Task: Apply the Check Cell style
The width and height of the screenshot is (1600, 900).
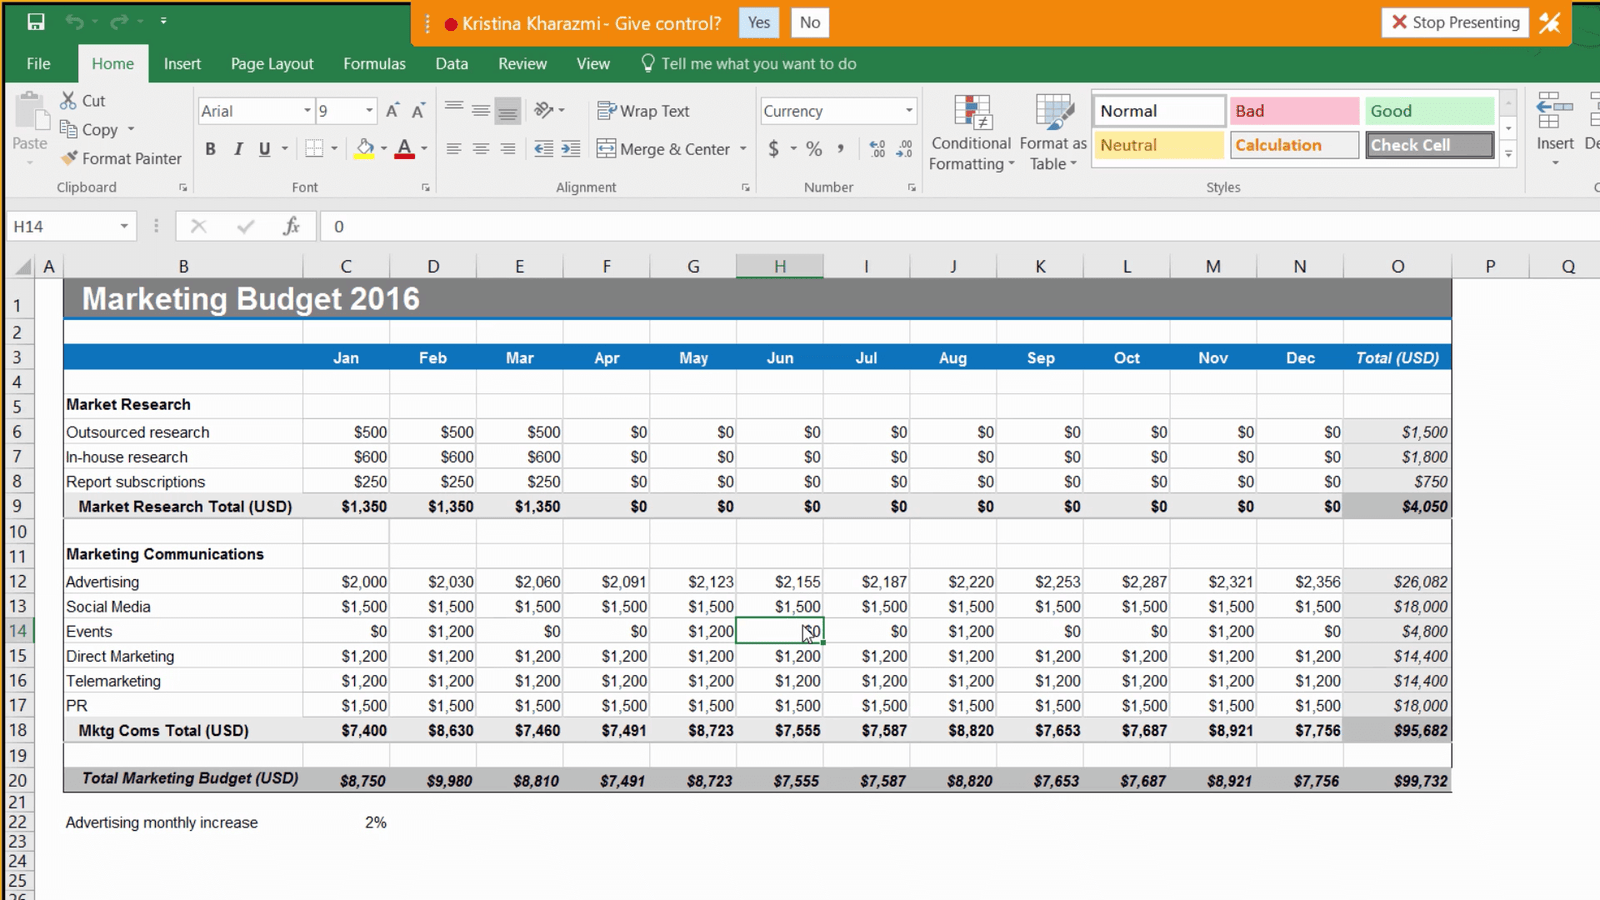Action: (x=1429, y=145)
